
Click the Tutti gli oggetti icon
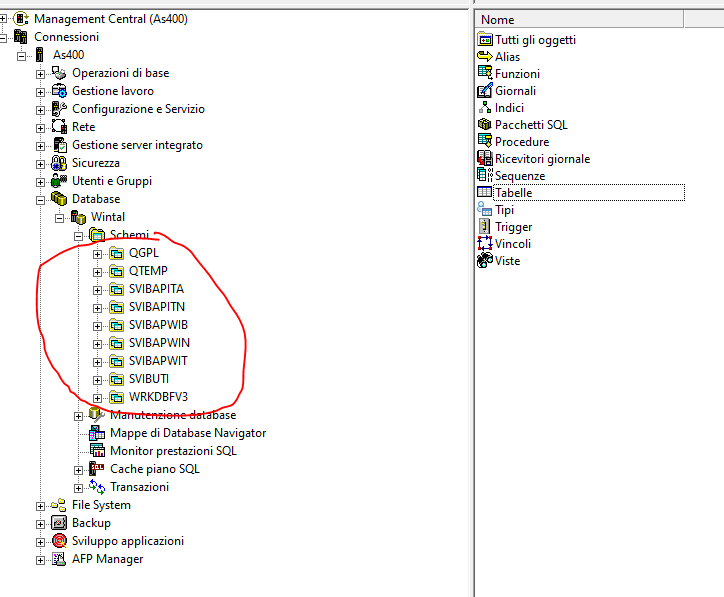485,40
